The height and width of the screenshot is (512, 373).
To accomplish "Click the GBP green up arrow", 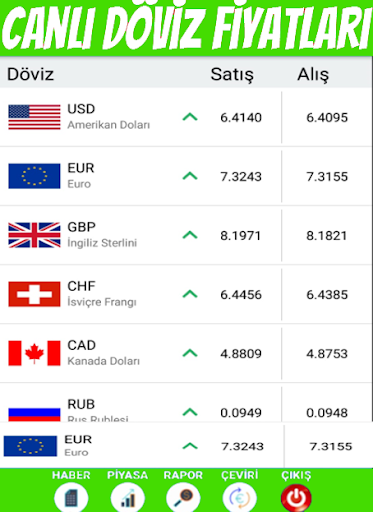I will 190,235.
